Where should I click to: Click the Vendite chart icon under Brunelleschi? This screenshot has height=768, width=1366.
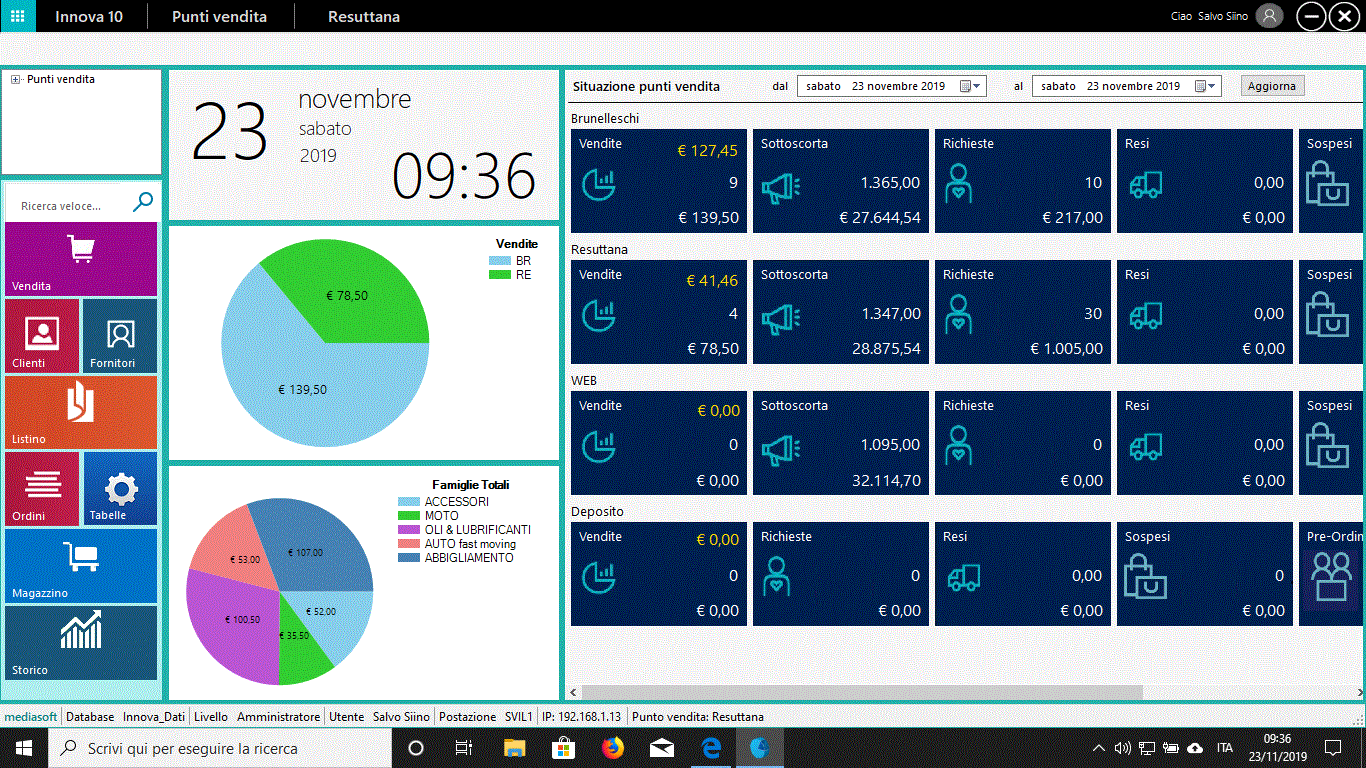[x=599, y=185]
